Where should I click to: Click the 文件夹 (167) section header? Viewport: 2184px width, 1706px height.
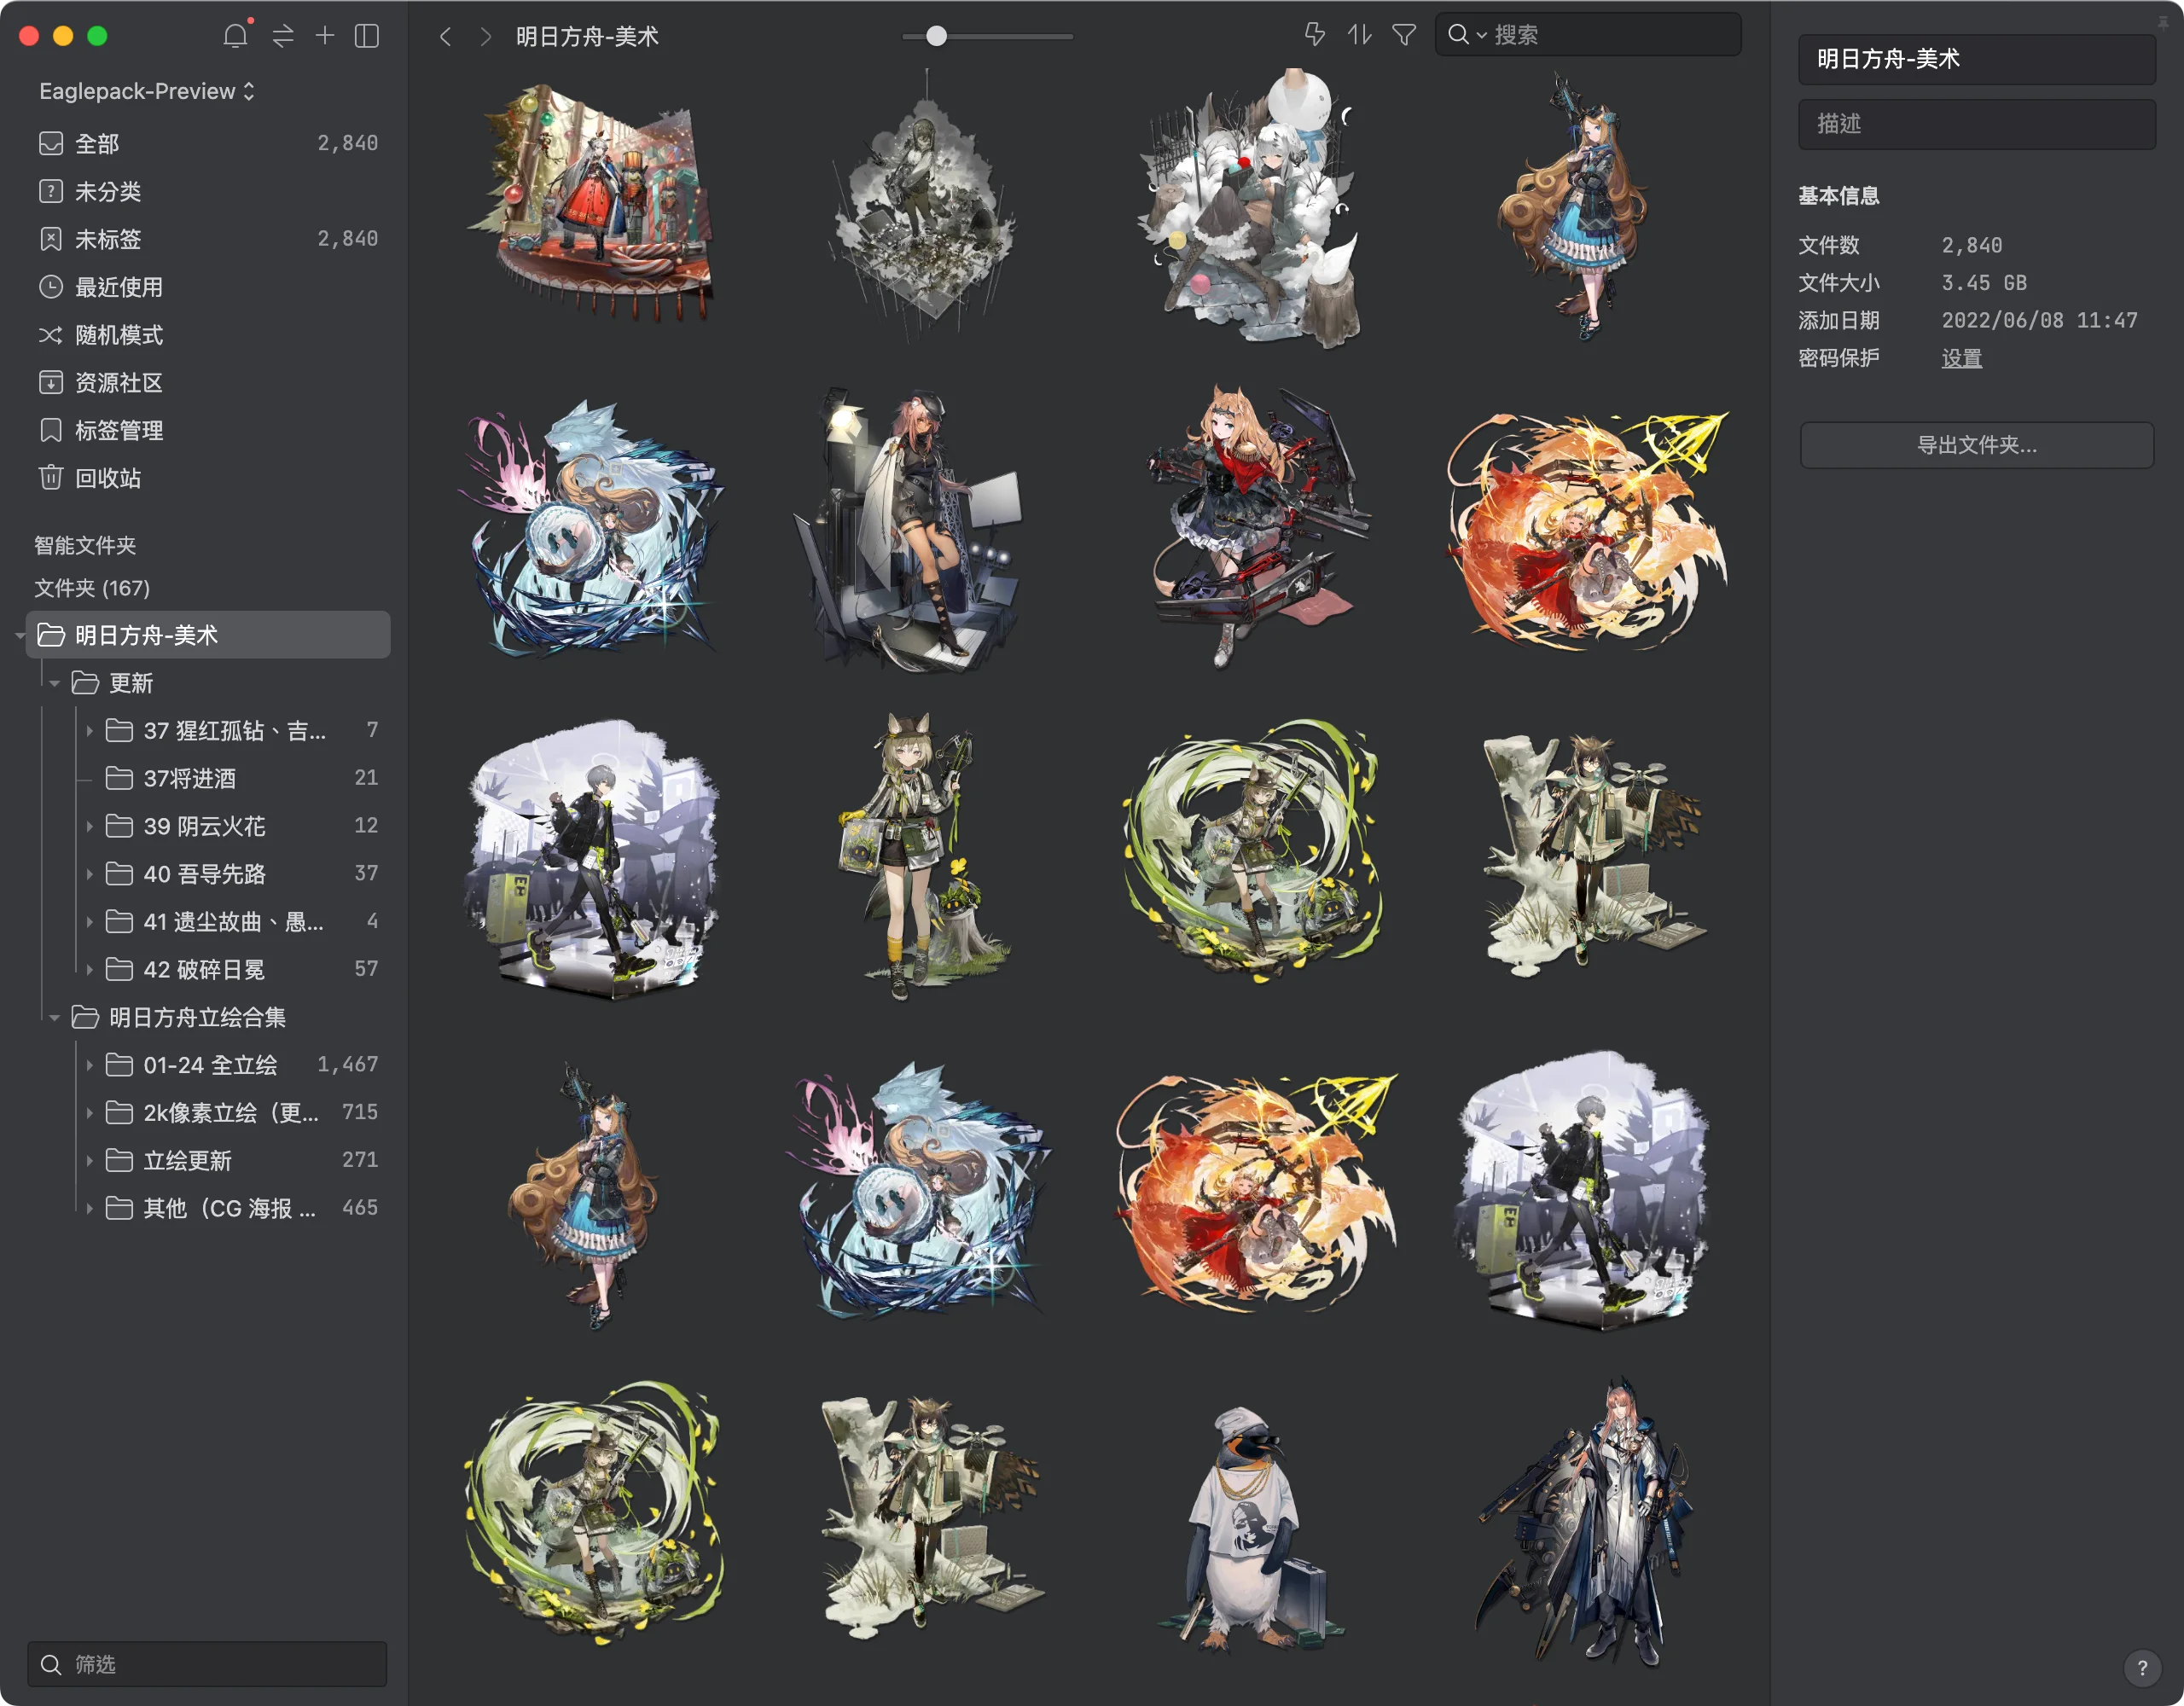pos(92,588)
